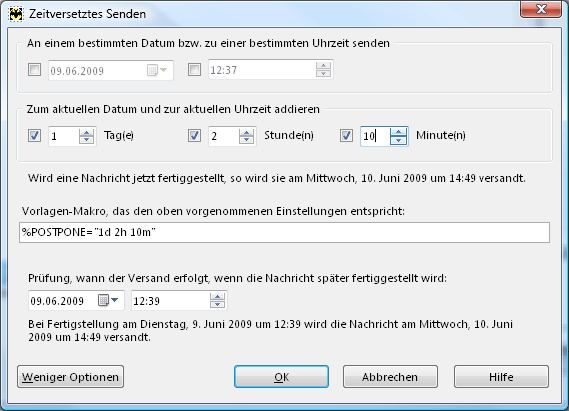Decrease the Tag(e) value with down arrow

[86, 140]
